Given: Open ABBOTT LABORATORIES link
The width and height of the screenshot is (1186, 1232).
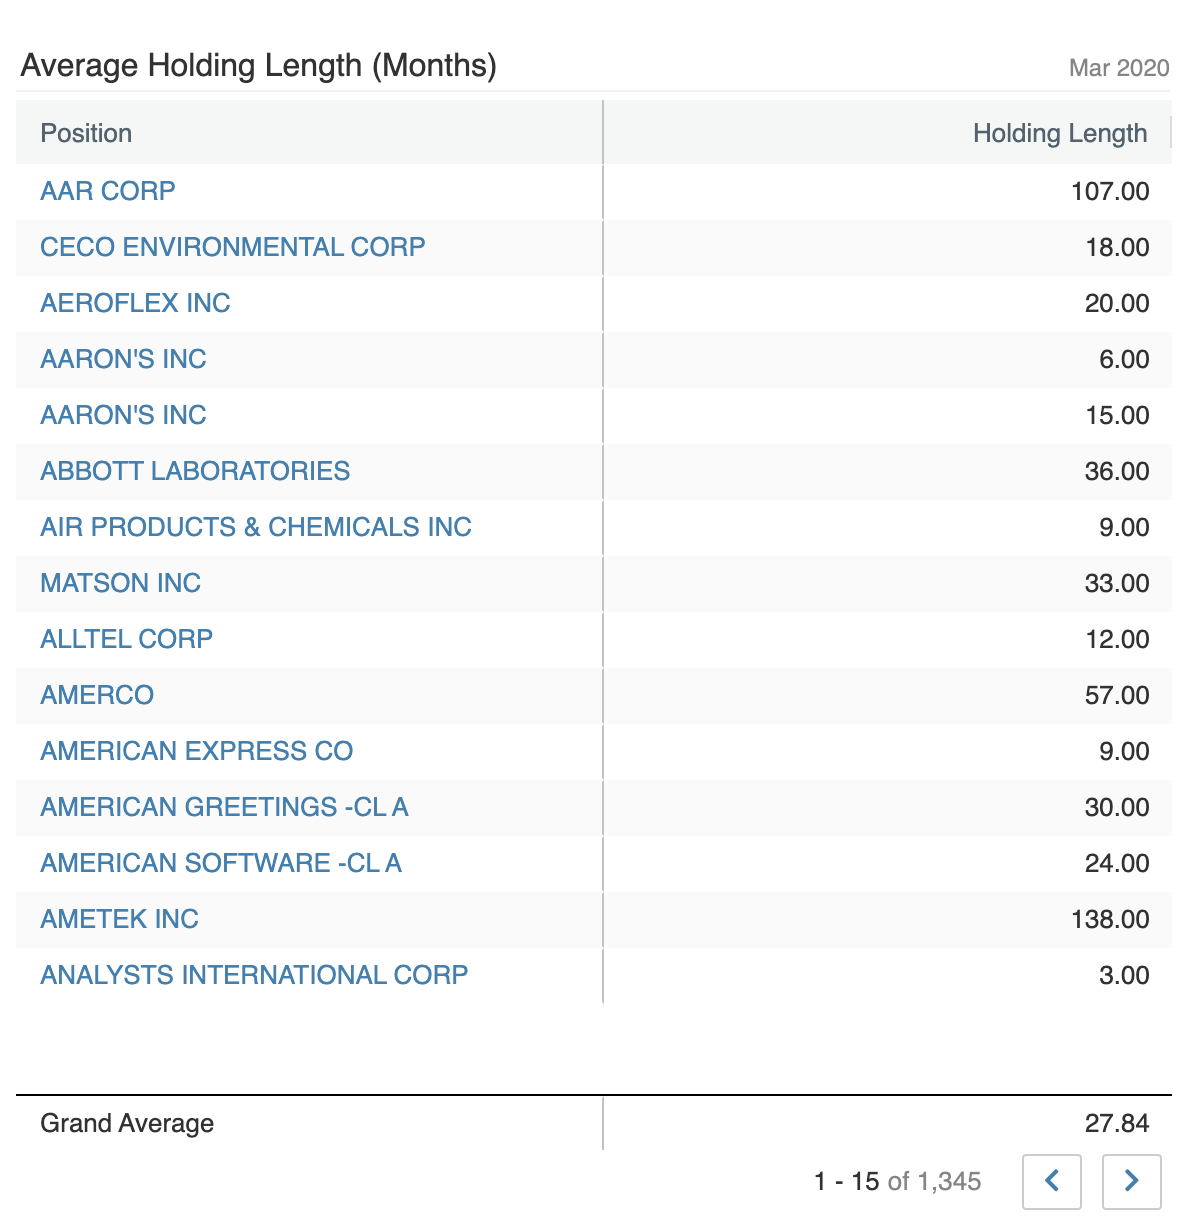Looking at the screenshot, I should (x=195, y=471).
